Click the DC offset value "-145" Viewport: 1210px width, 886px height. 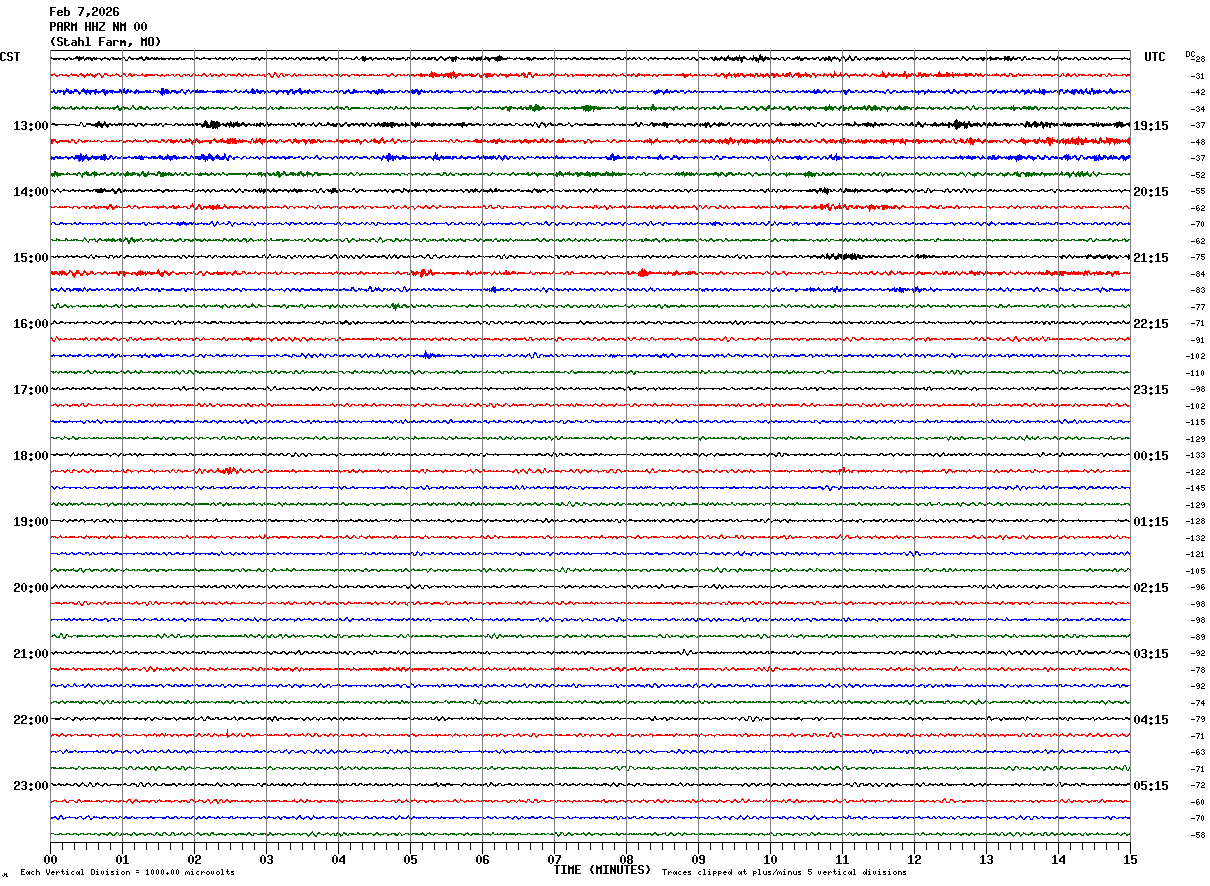click(1195, 488)
